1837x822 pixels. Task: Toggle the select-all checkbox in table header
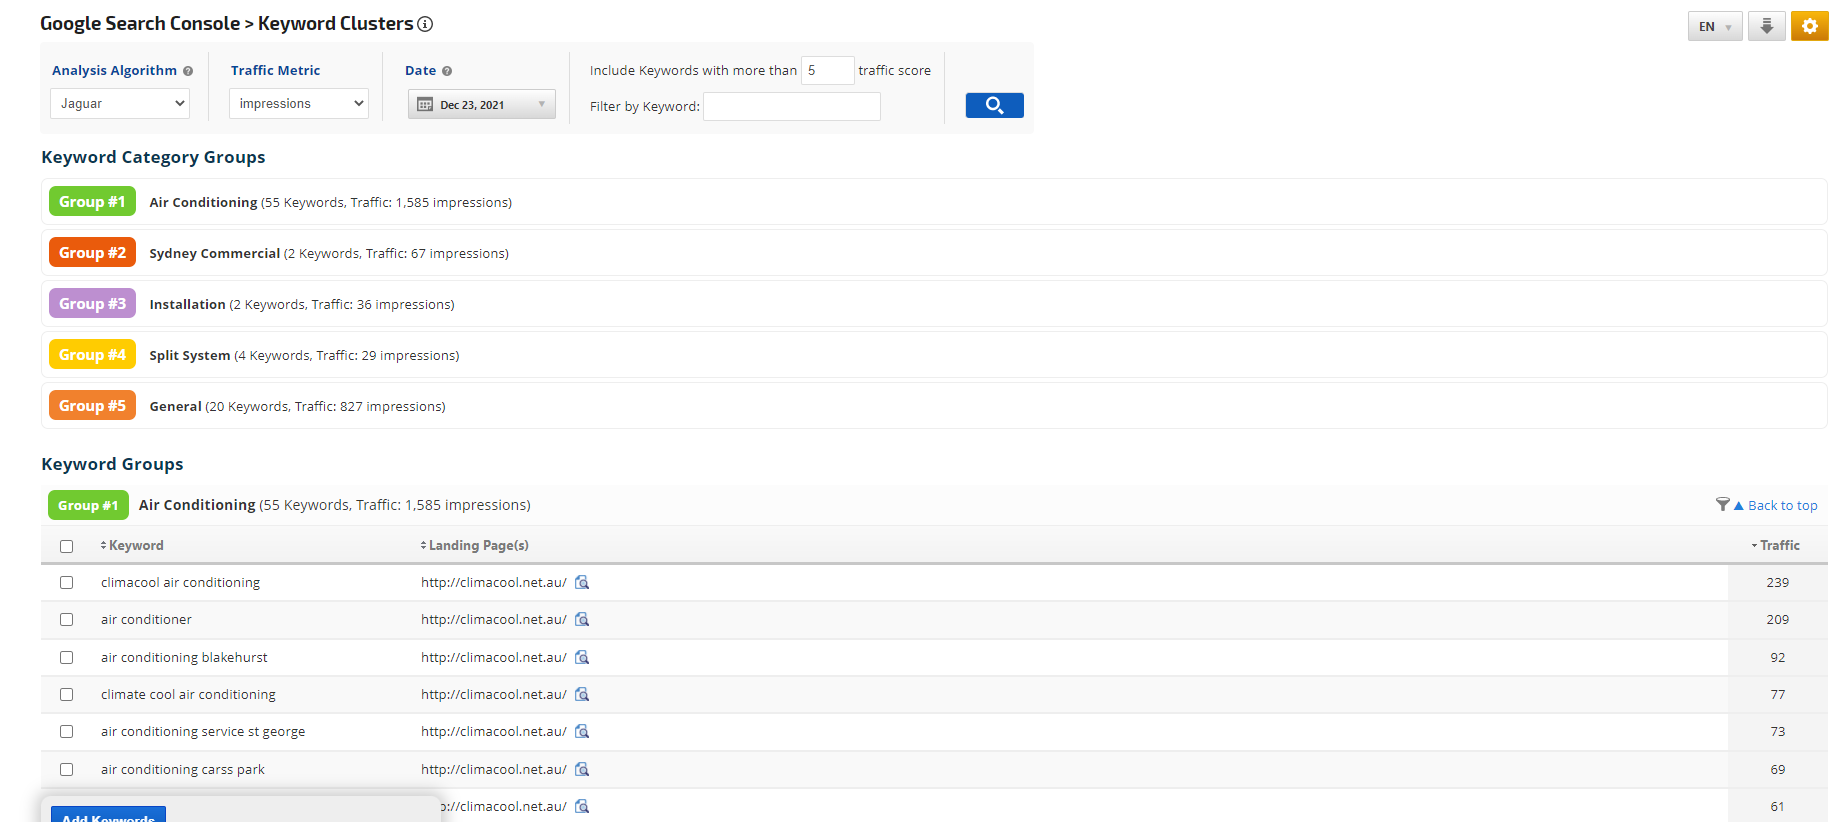pos(67,546)
